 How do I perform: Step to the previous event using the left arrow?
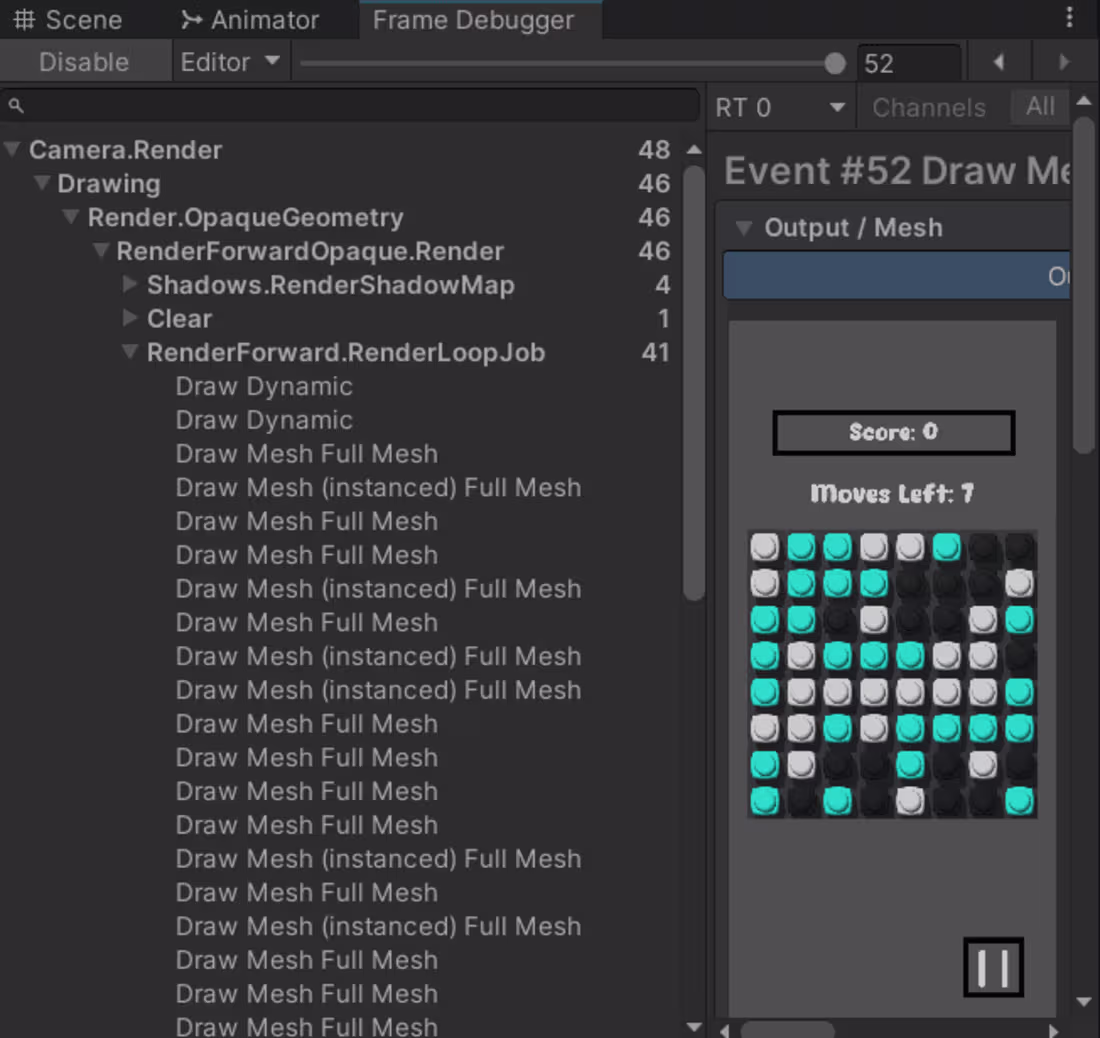coord(998,62)
